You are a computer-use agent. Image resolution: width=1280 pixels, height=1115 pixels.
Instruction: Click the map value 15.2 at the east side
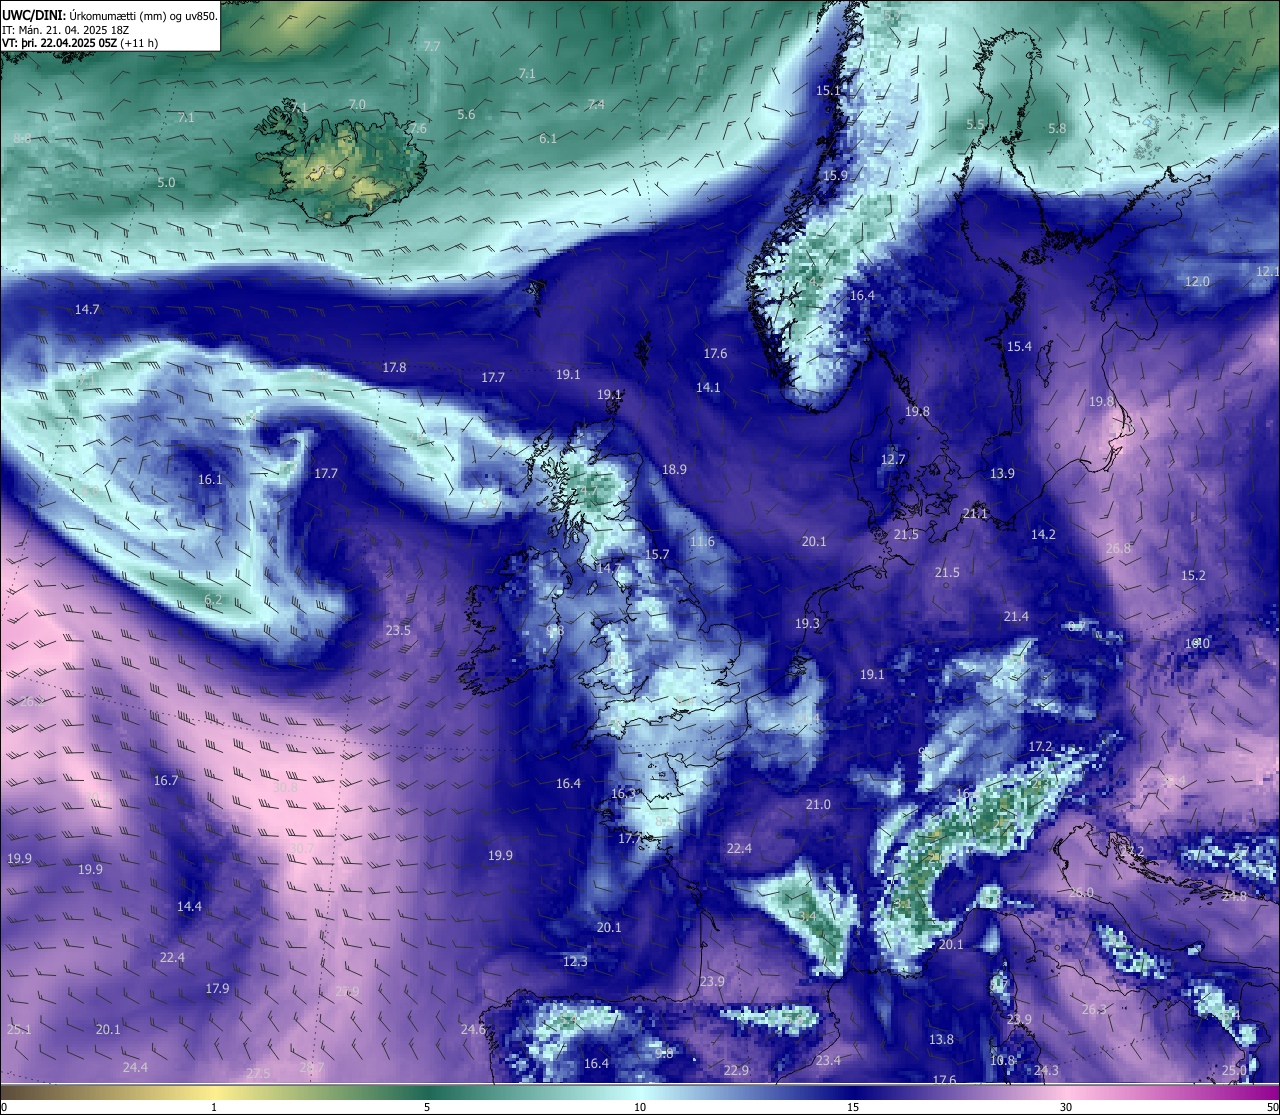[x=1193, y=575]
